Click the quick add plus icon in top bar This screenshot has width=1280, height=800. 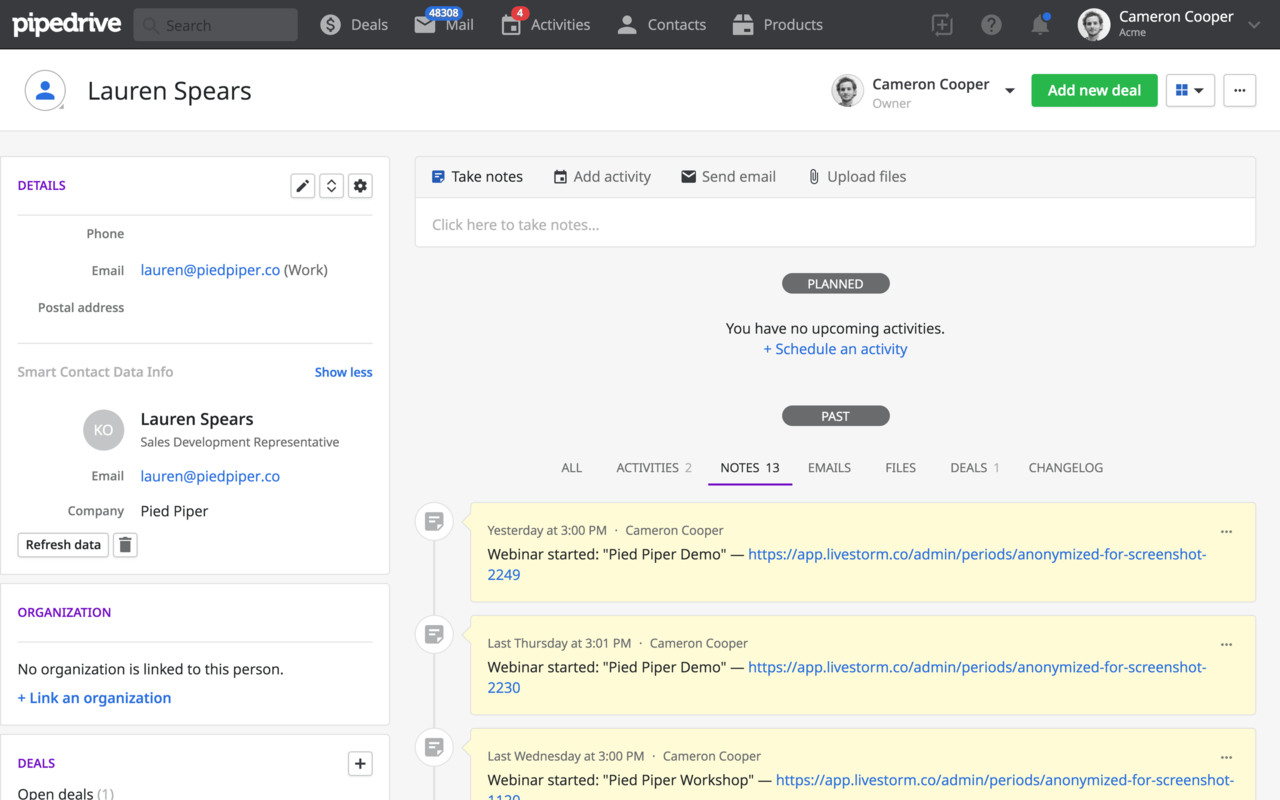[942, 25]
